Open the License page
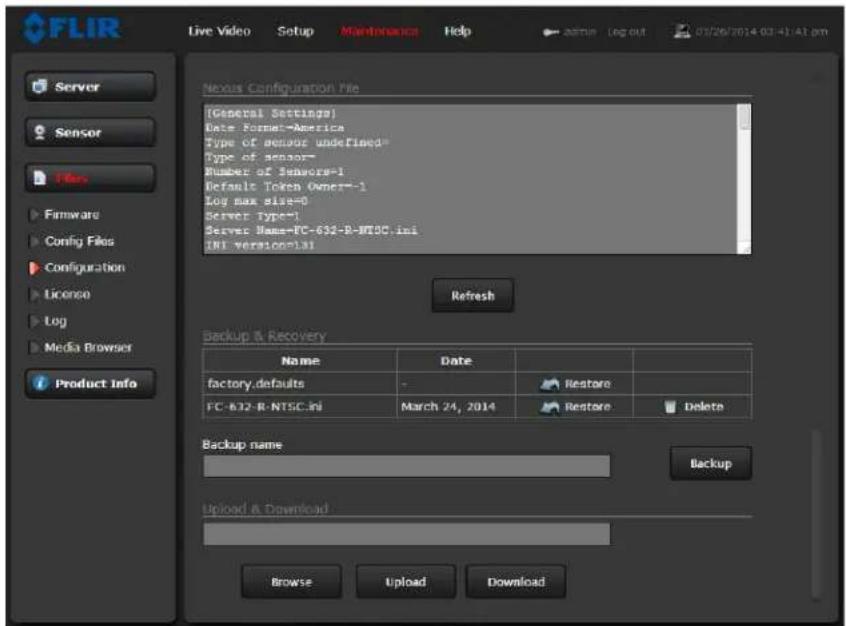The height and width of the screenshot is (626, 846). coord(67,294)
